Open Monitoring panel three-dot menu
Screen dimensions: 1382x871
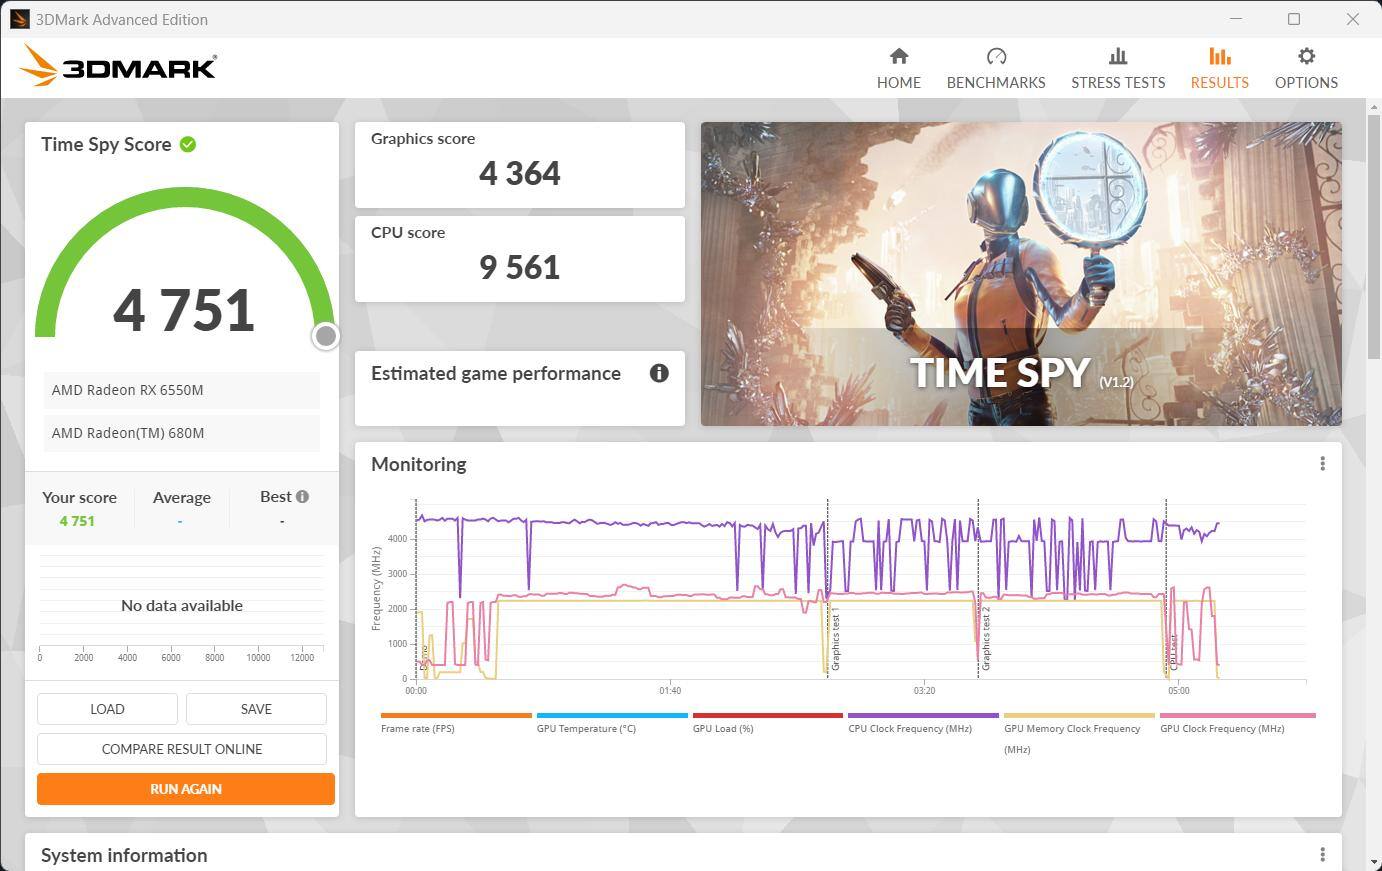(x=1322, y=464)
